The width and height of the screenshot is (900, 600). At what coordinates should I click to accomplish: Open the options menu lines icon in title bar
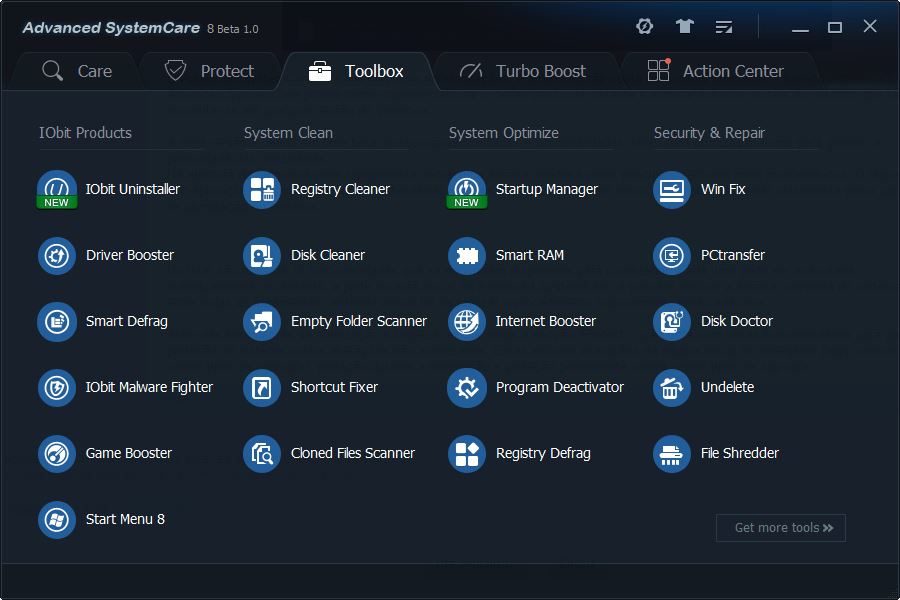pos(723,26)
